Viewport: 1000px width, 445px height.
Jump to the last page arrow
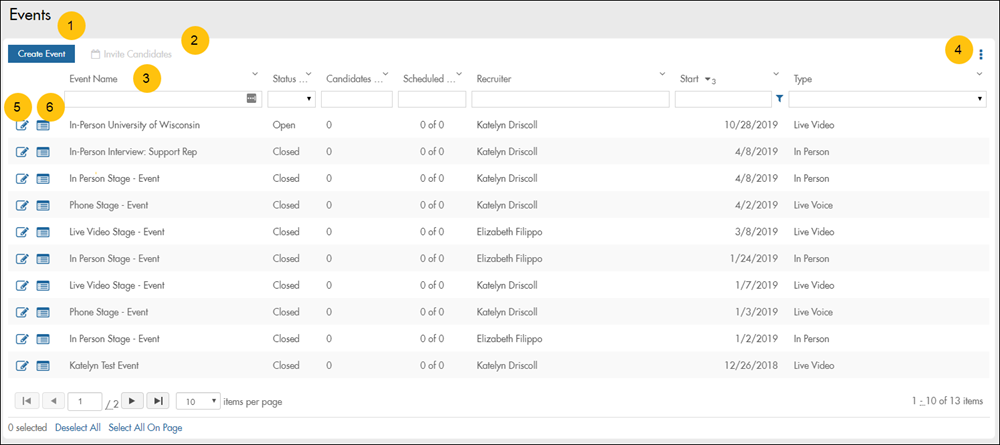click(158, 401)
